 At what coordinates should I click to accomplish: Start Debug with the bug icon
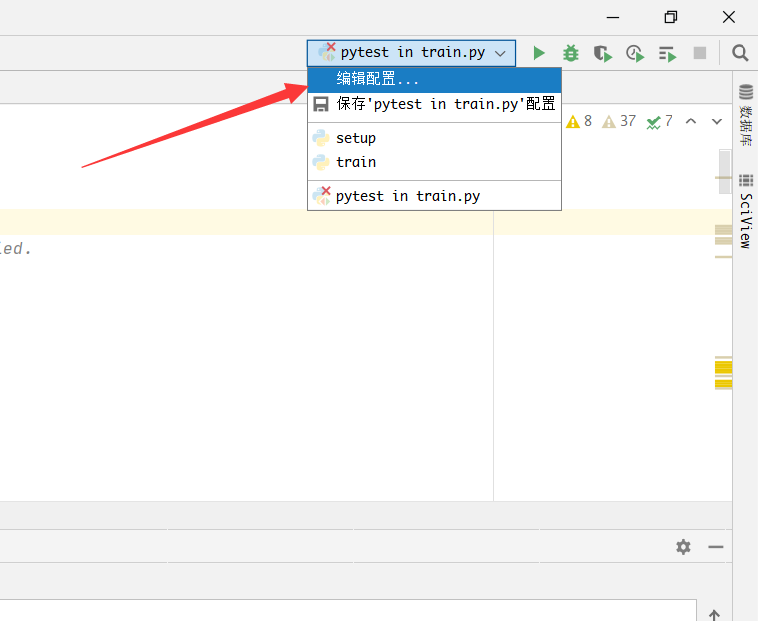coord(570,53)
